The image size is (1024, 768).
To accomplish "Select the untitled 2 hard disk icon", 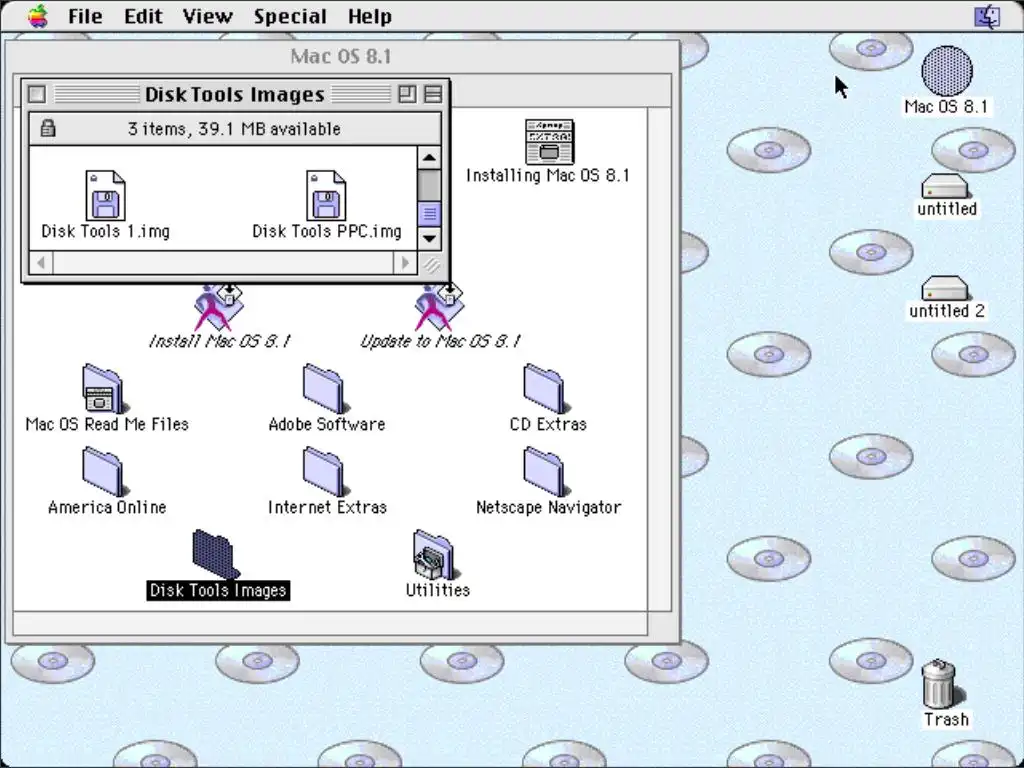I will [x=944, y=288].
